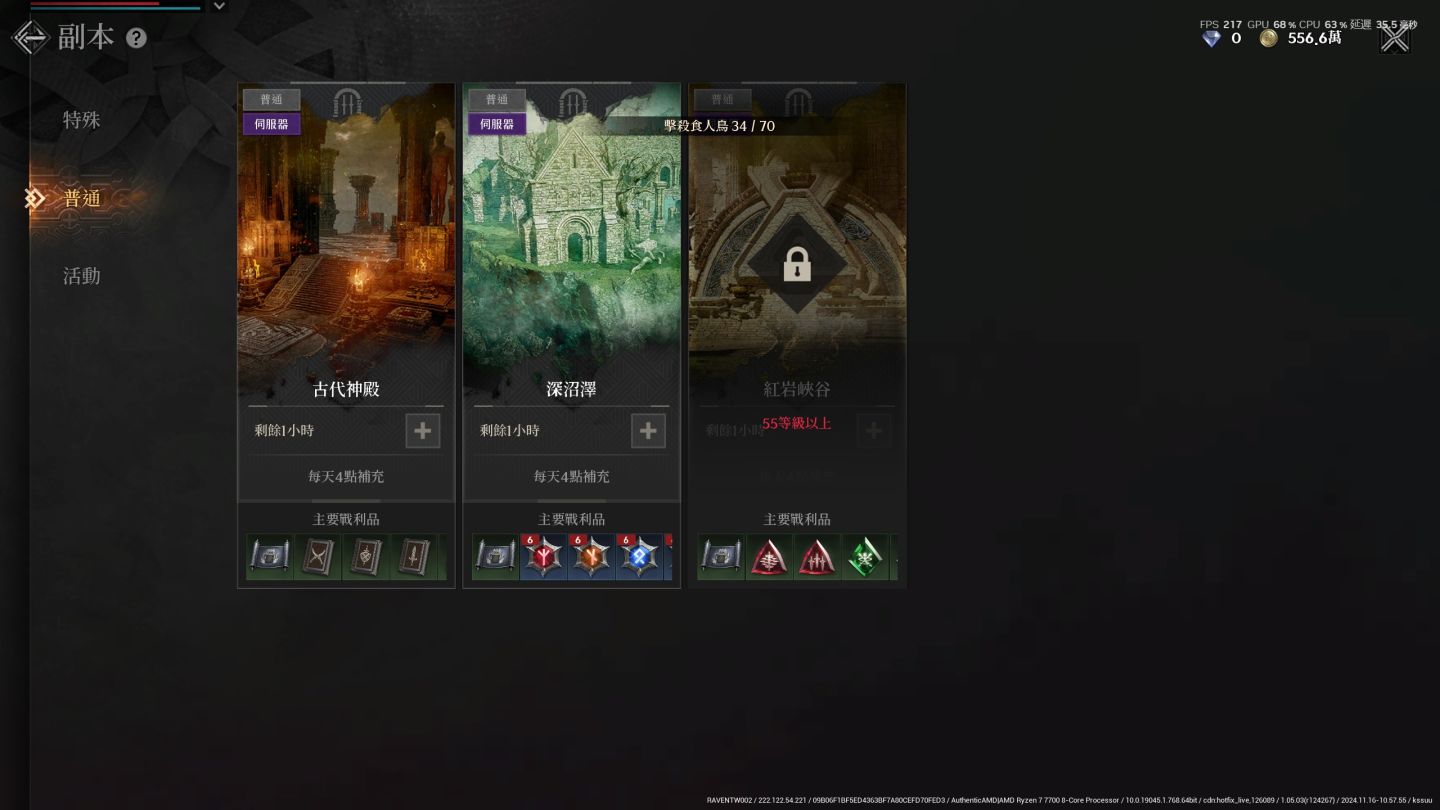Click the back arrow next to 副本
The image size is (1440, 810).
30,38
